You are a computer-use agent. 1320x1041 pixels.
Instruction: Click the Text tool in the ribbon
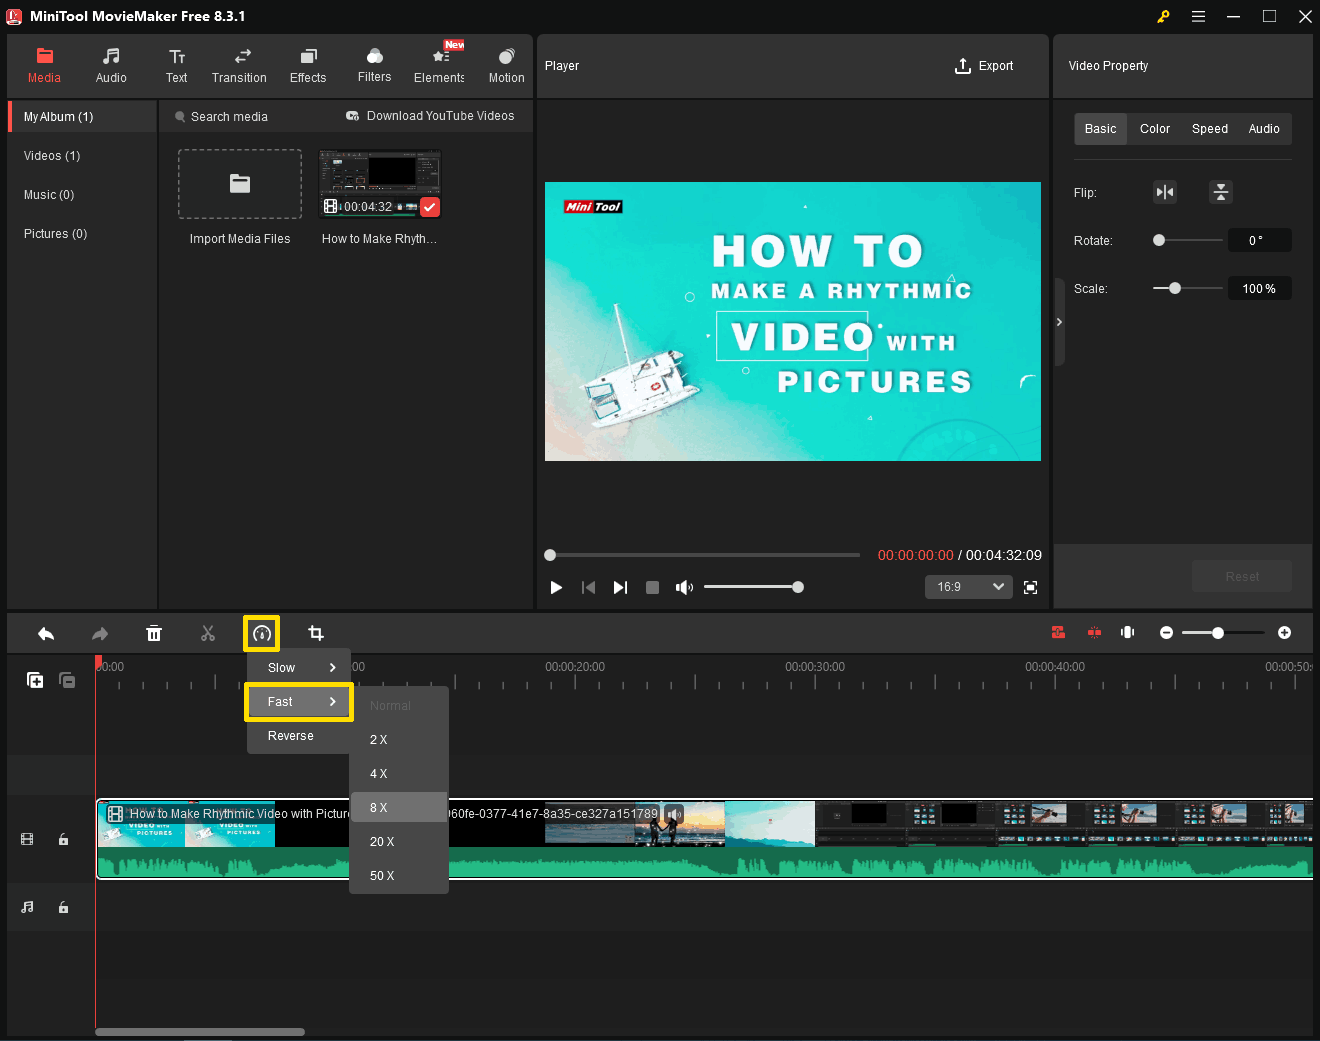click(x=177, y=65)
